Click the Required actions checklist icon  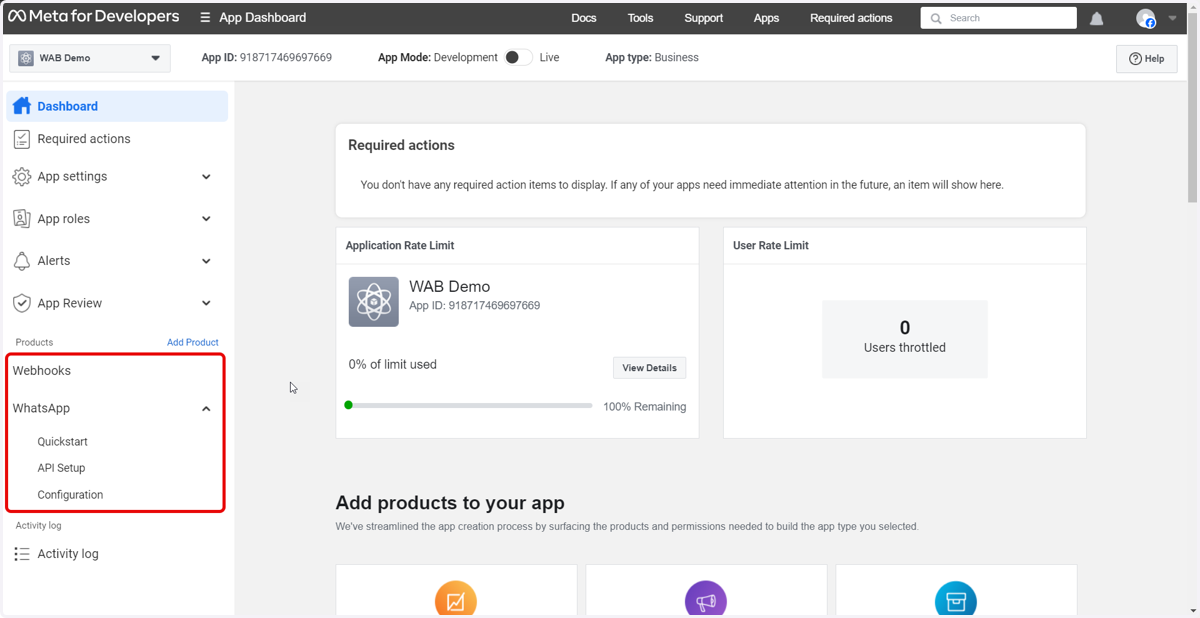click(x=21, y=139)
